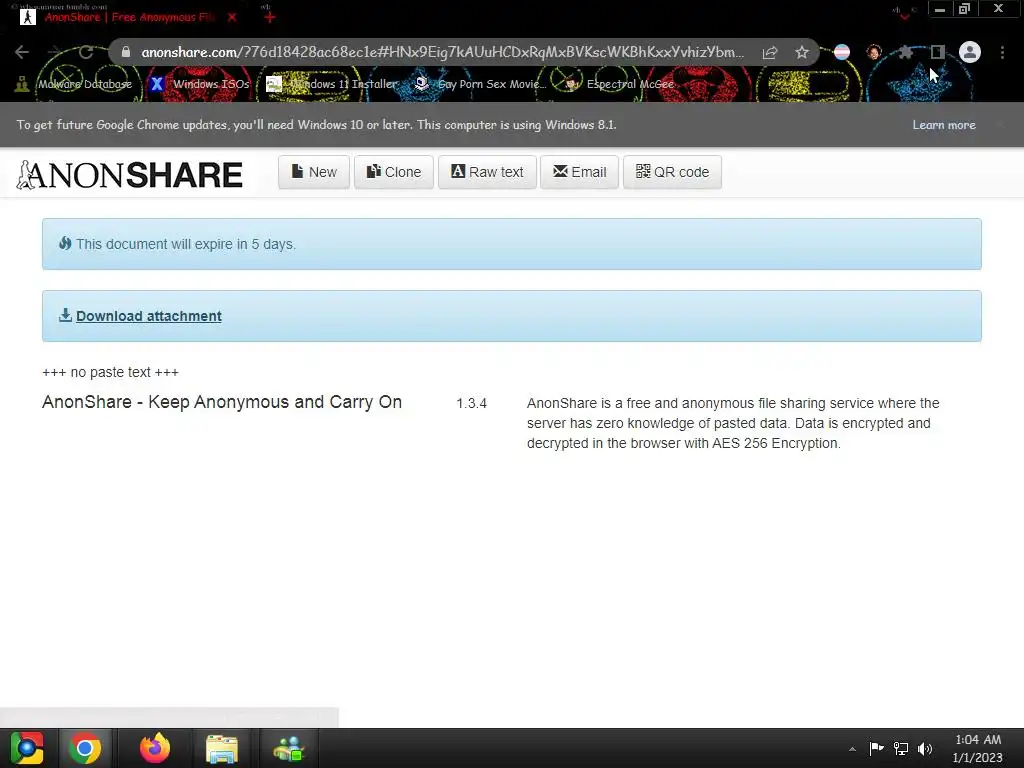Click the AnonShare logo
The width and height of the screenshot is (1024, 768).
pos(129,175)
